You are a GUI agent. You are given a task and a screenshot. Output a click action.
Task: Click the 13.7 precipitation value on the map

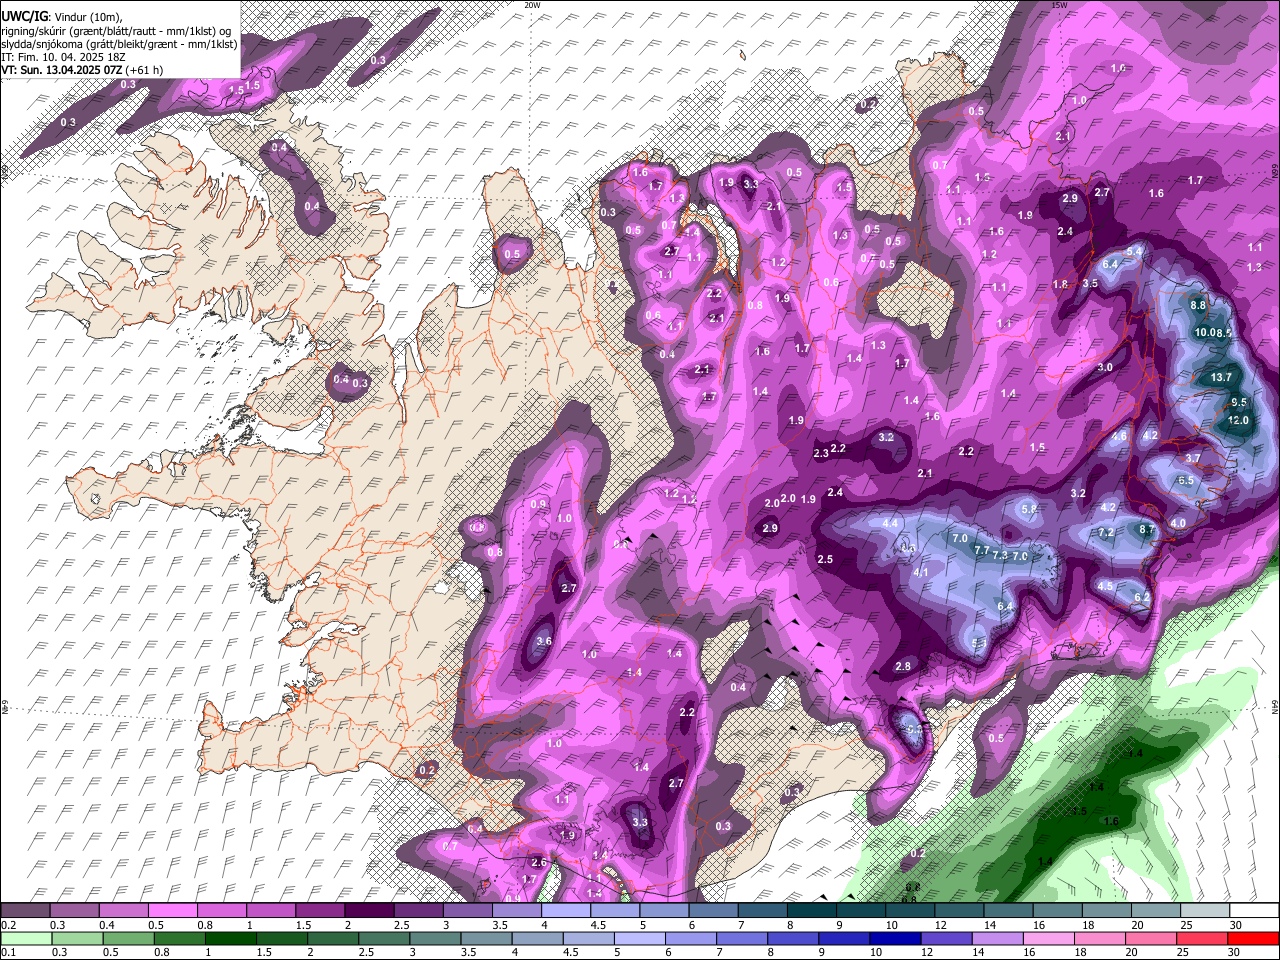tap(1221, 377)
